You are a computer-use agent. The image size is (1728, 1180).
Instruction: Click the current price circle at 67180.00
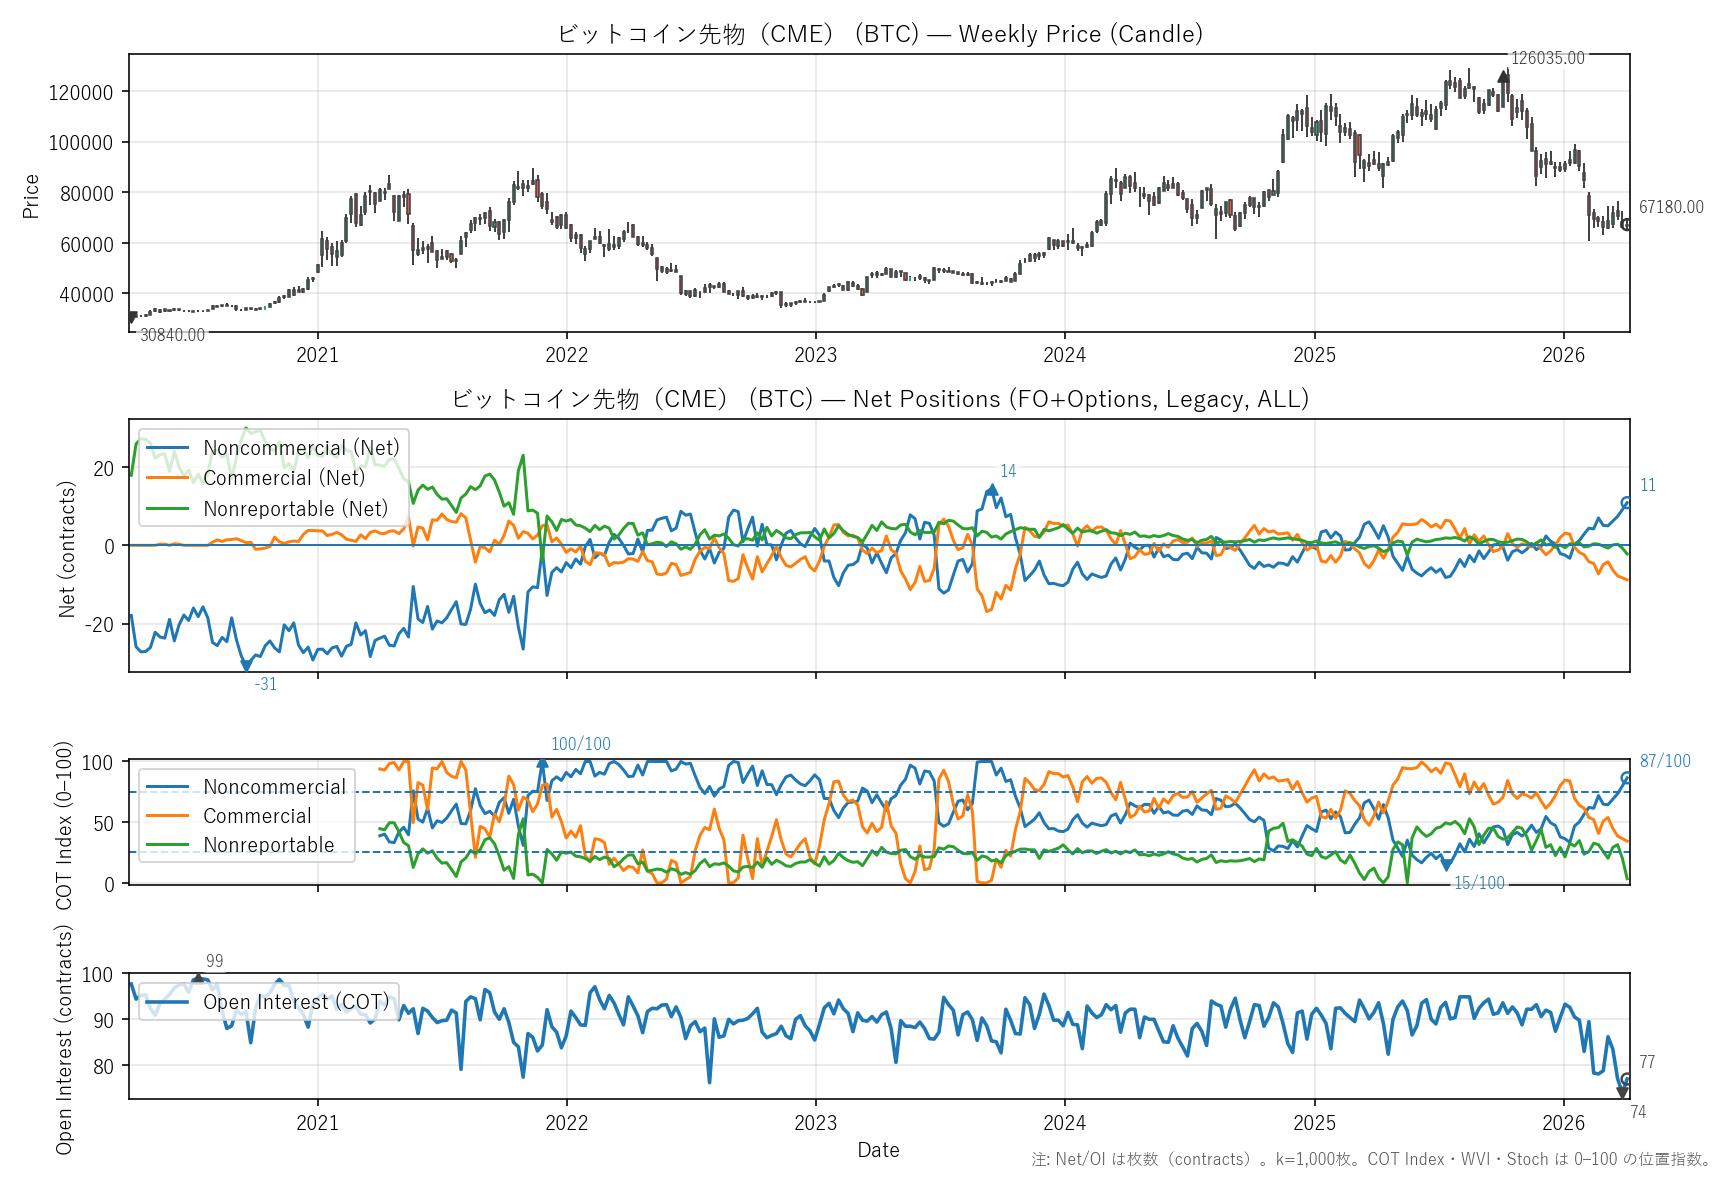(1626, 224)
